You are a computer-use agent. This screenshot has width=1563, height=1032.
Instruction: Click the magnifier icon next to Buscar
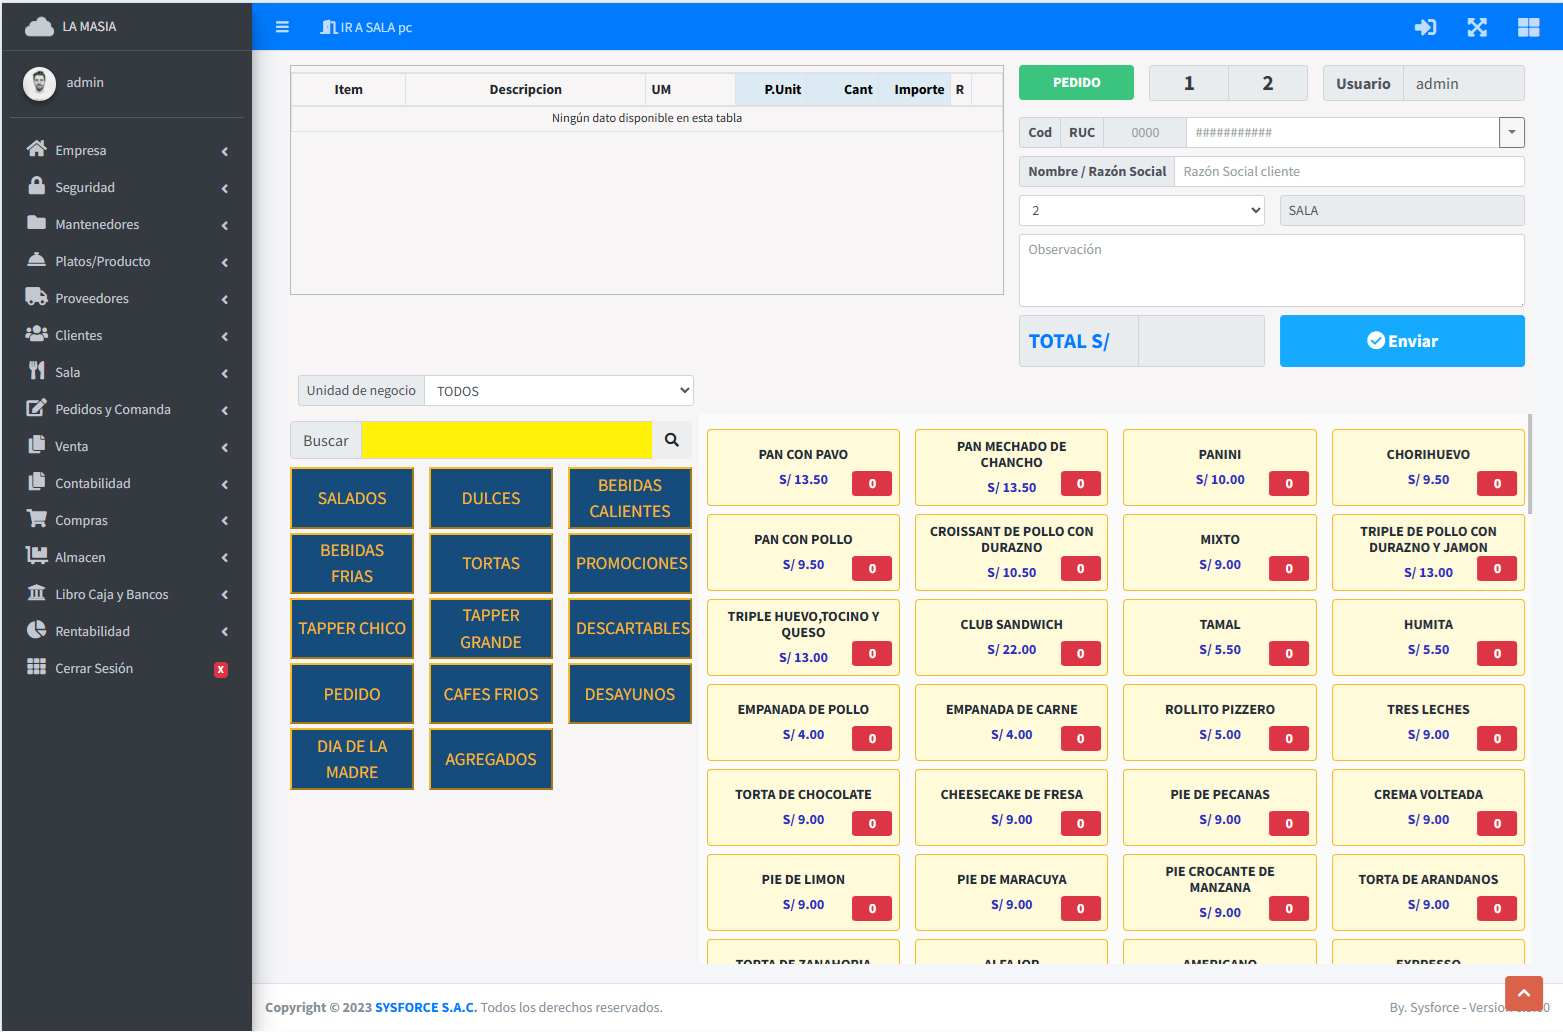click(671, 440)
